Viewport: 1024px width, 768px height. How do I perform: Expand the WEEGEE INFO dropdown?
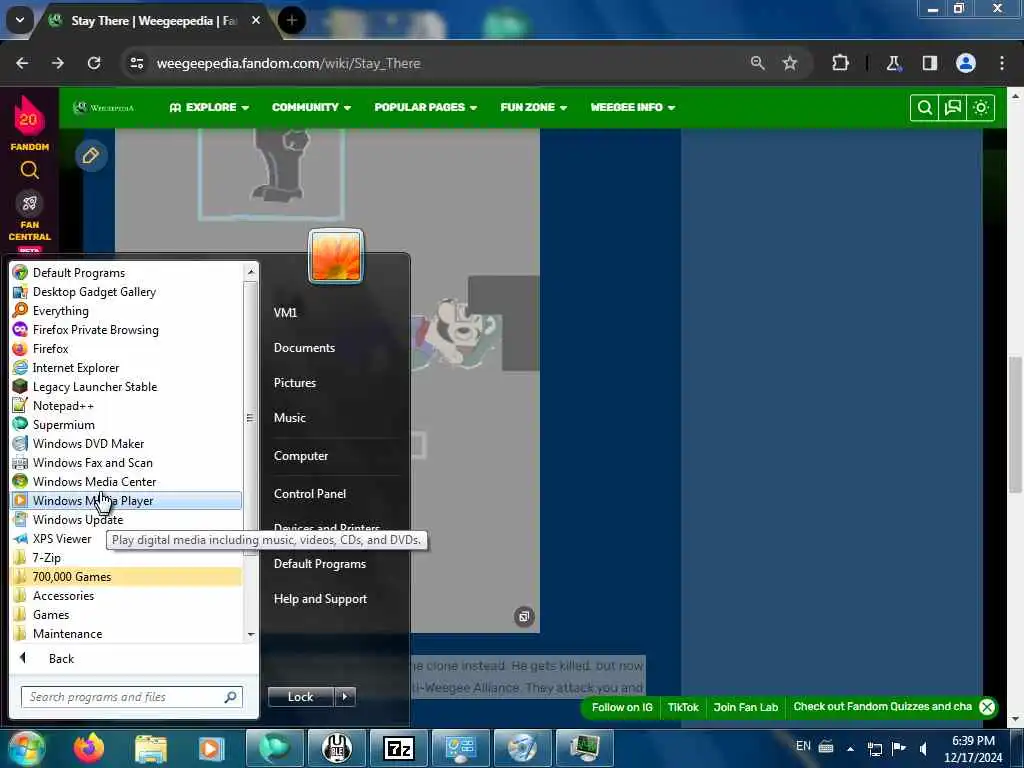pyautogui.click(x=633, y=107)
